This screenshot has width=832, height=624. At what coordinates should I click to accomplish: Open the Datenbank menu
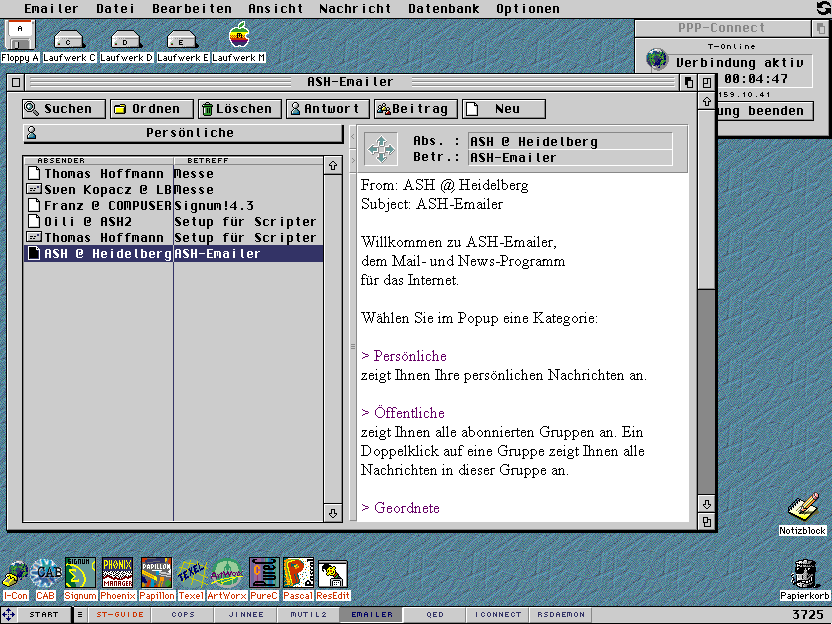[444, 8]
